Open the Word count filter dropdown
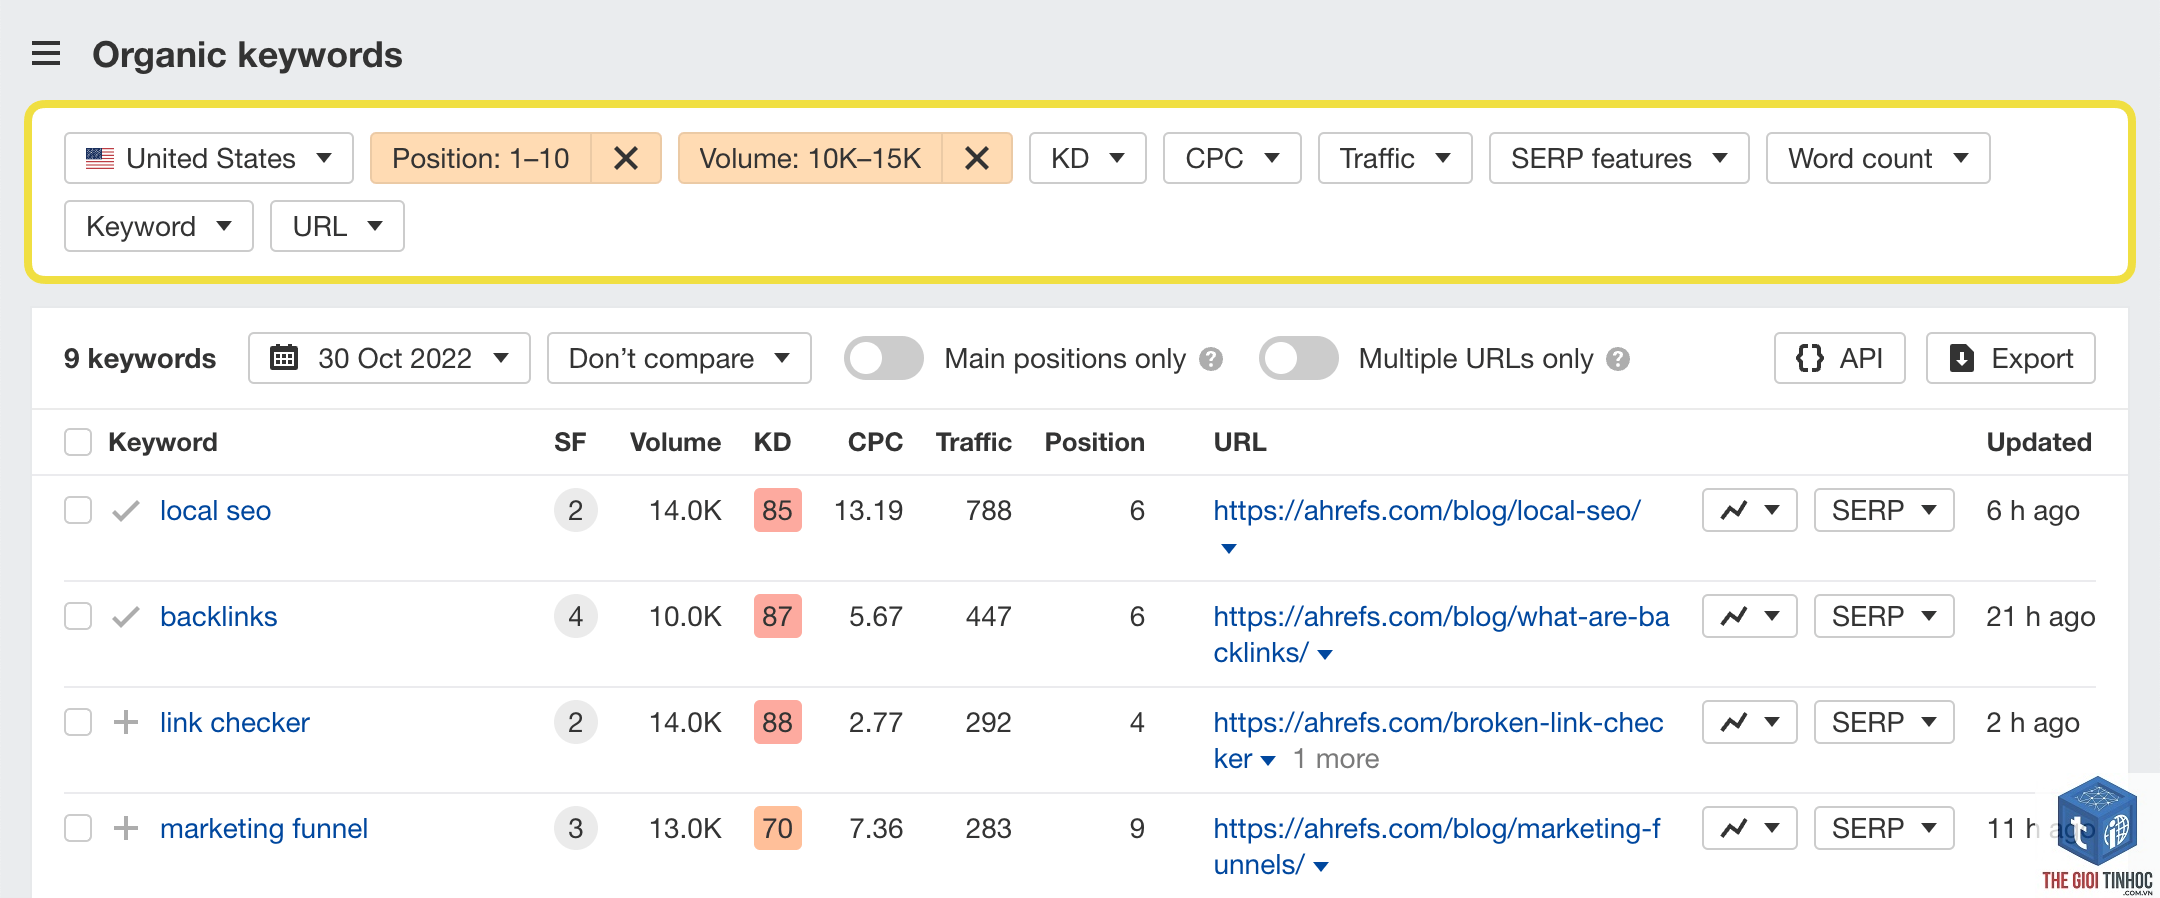Viewport: 2160px width, 898px height. click(x=1878, y=158)
